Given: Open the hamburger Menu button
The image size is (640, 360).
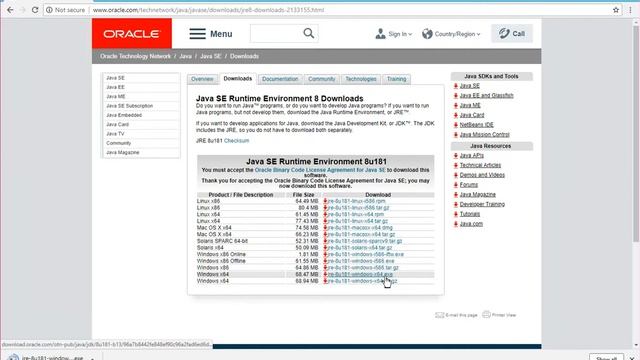Looking at the screenshot, I should coord(211,34).
